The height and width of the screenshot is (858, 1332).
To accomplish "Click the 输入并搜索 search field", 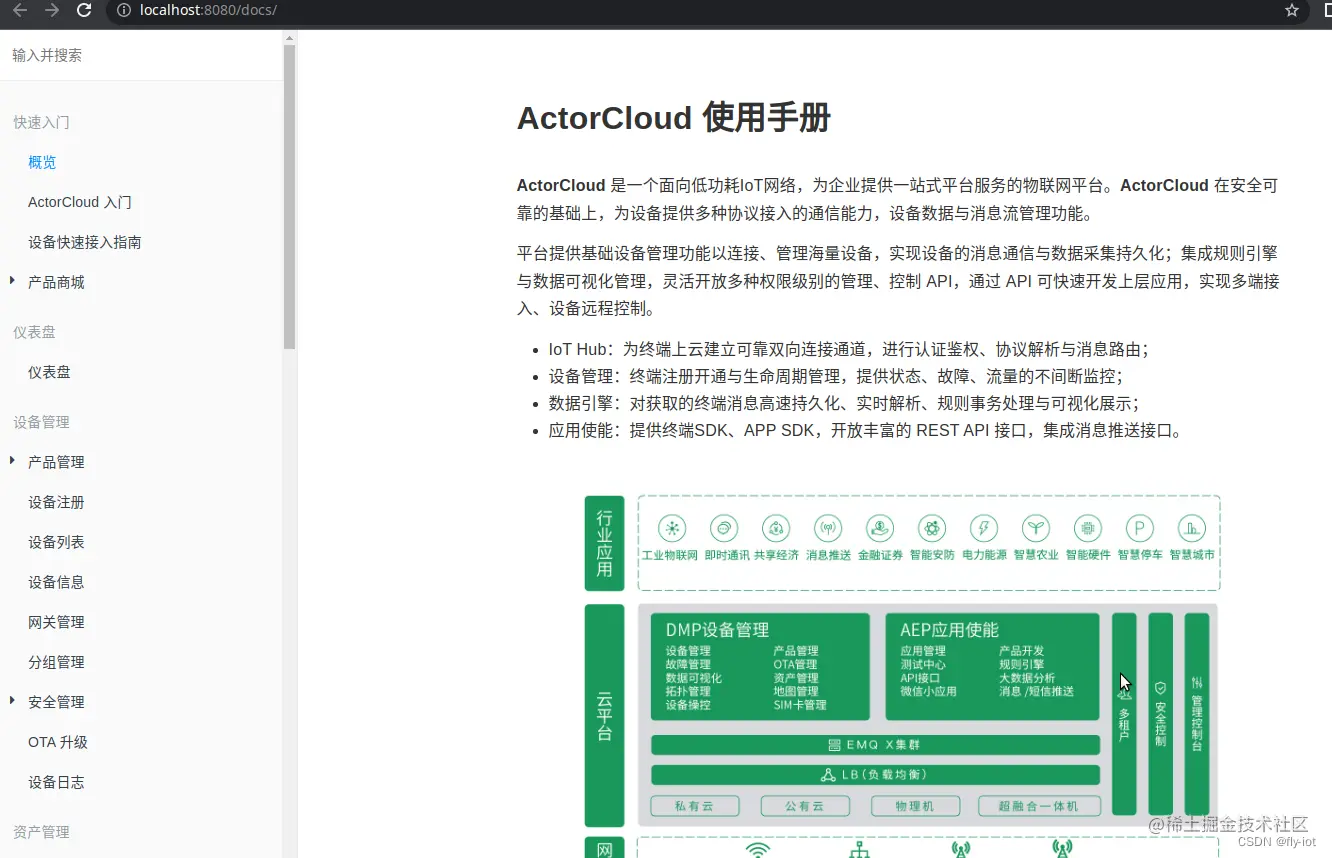I will (x=141, y=56).
